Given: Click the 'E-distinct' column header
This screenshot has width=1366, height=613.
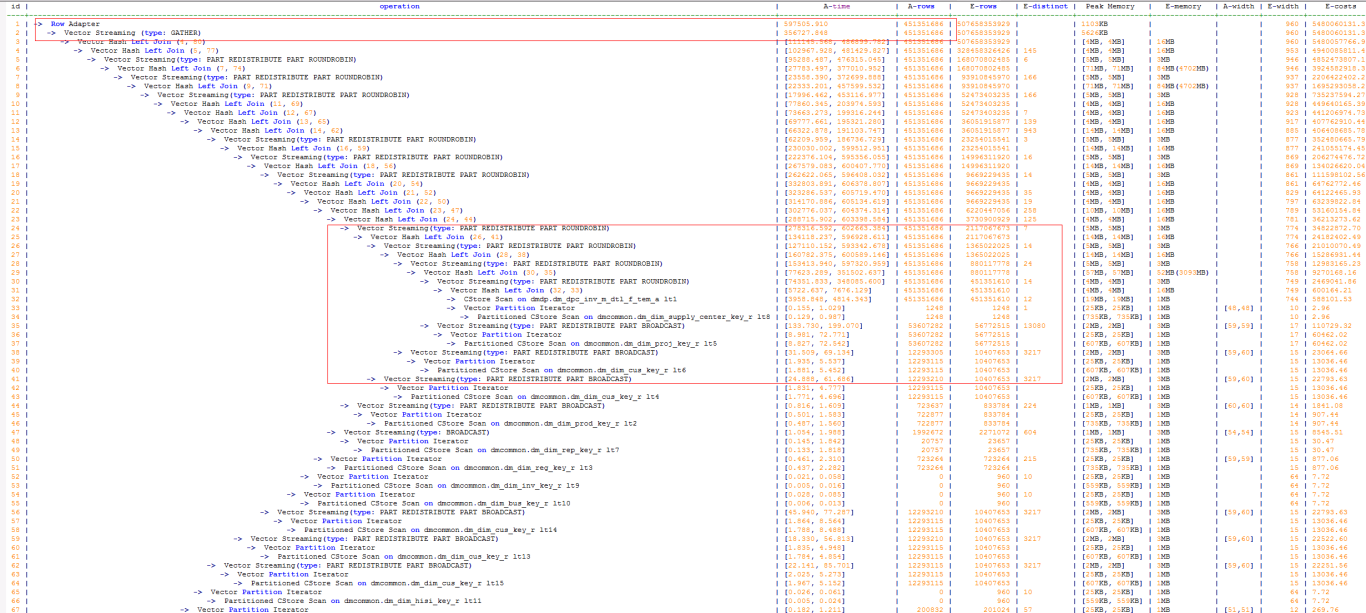Looking at the screenshot, I should [x=1045, y=6].
